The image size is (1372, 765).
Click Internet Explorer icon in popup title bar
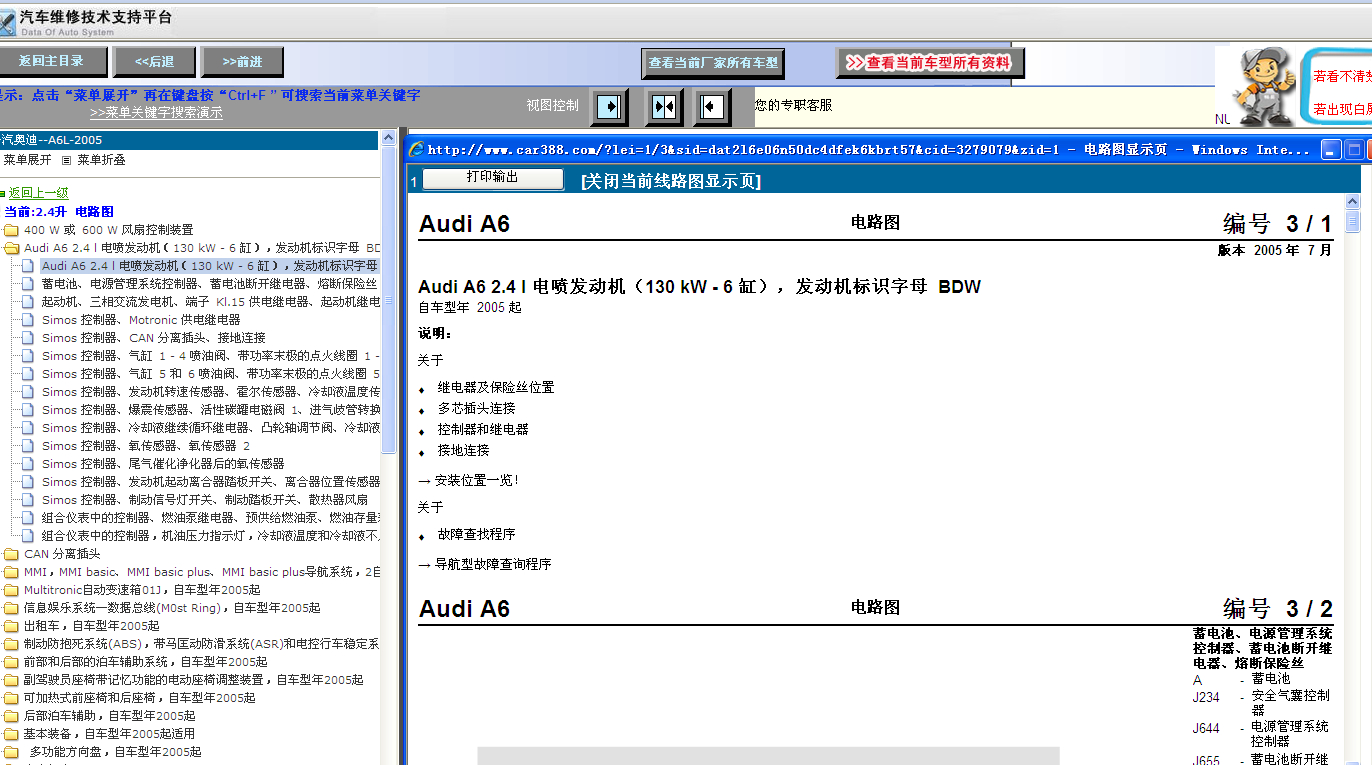click(x=417, y=150)
